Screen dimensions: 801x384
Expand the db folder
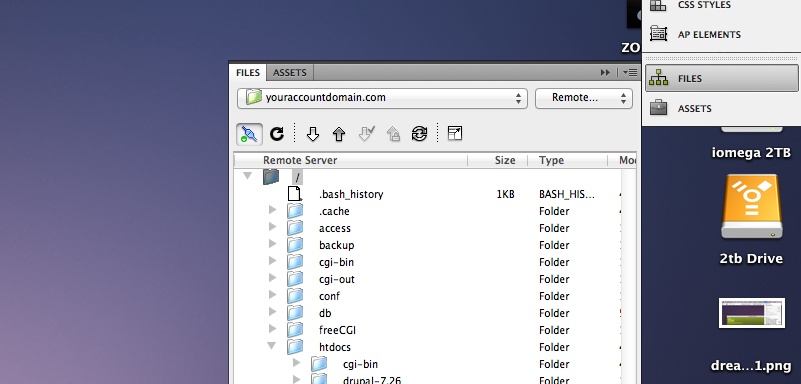point(272,312)
